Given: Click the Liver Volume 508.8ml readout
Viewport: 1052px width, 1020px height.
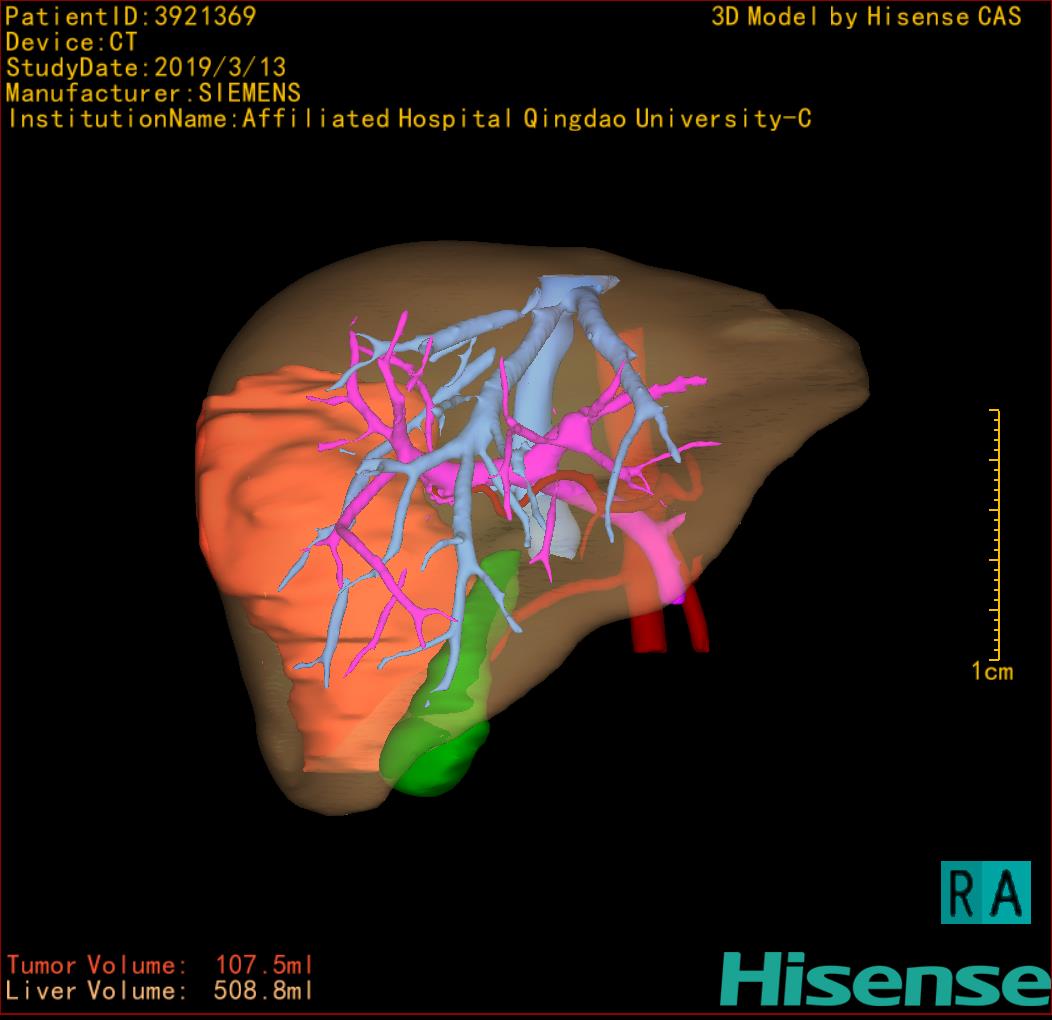Looking at the screenshot, I should tap(160, 992).
